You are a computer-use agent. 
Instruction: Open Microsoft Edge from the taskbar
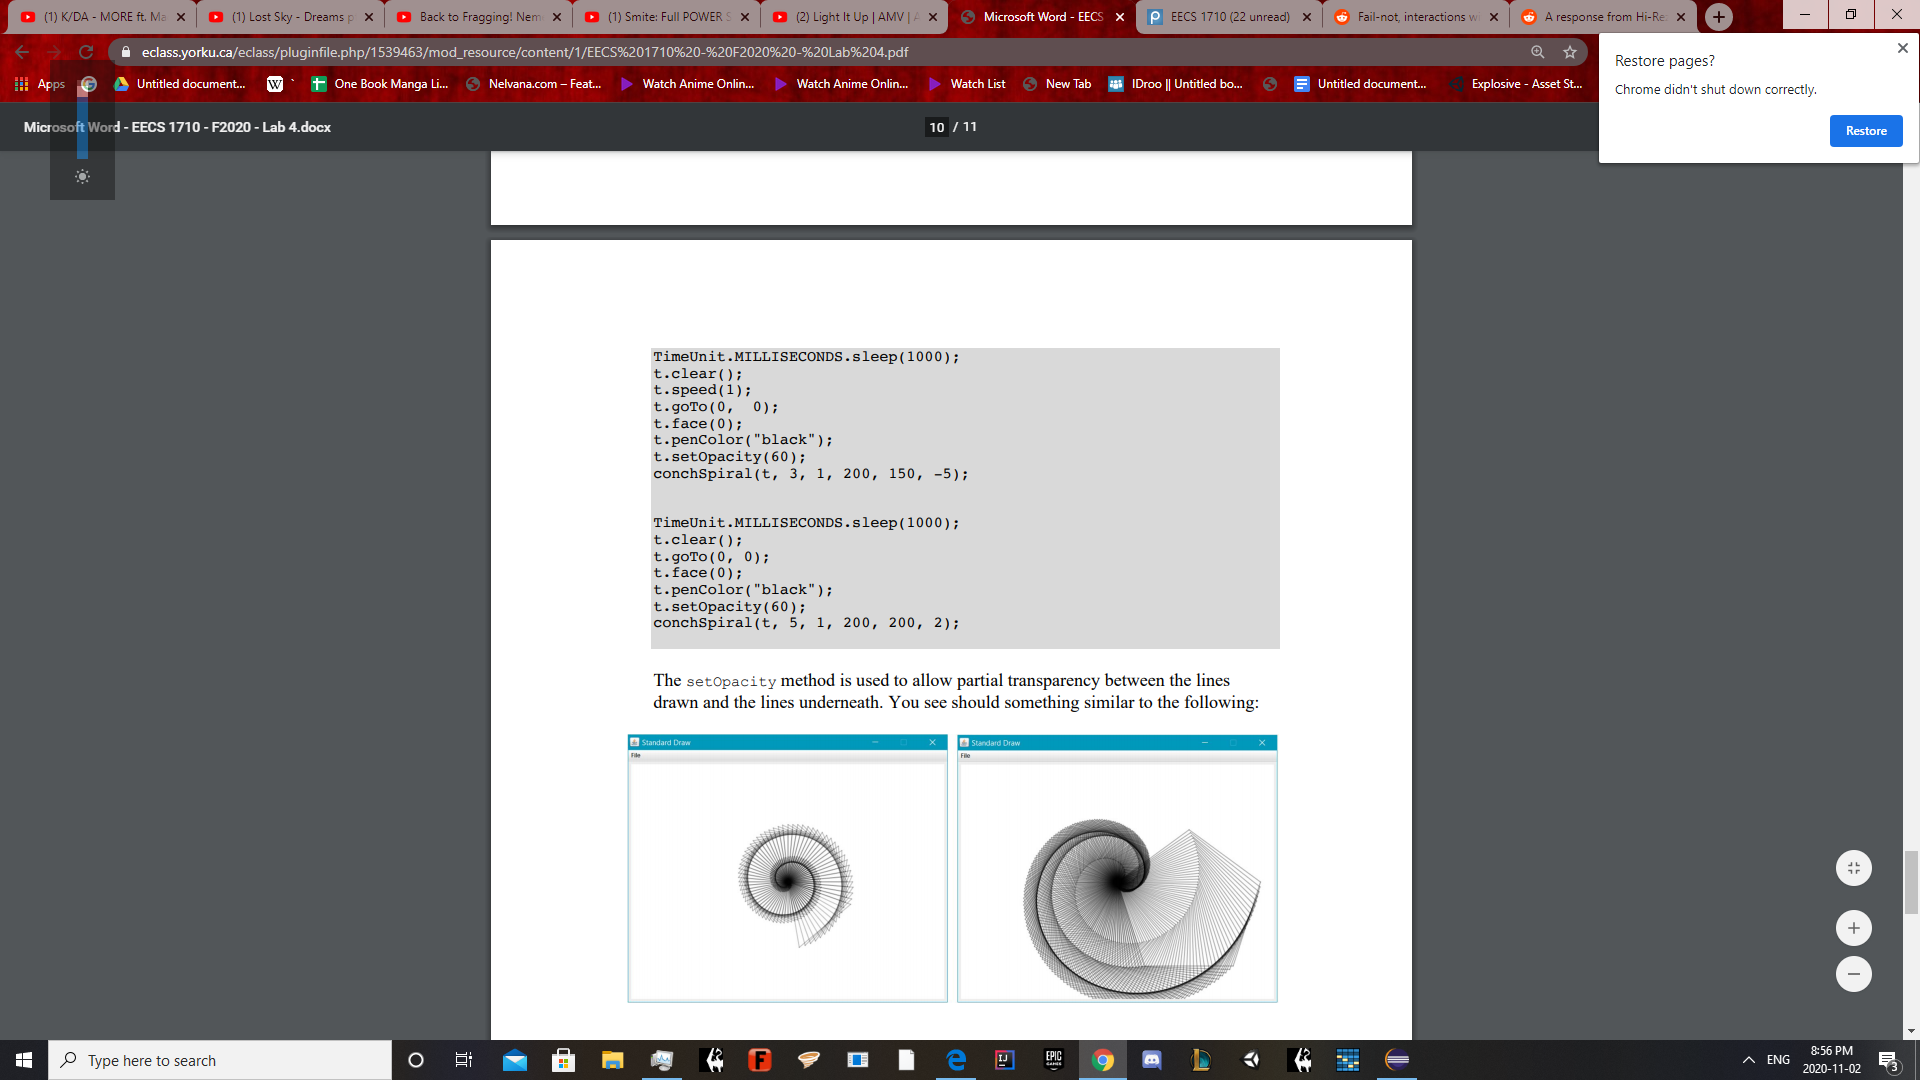point(955,1059)
